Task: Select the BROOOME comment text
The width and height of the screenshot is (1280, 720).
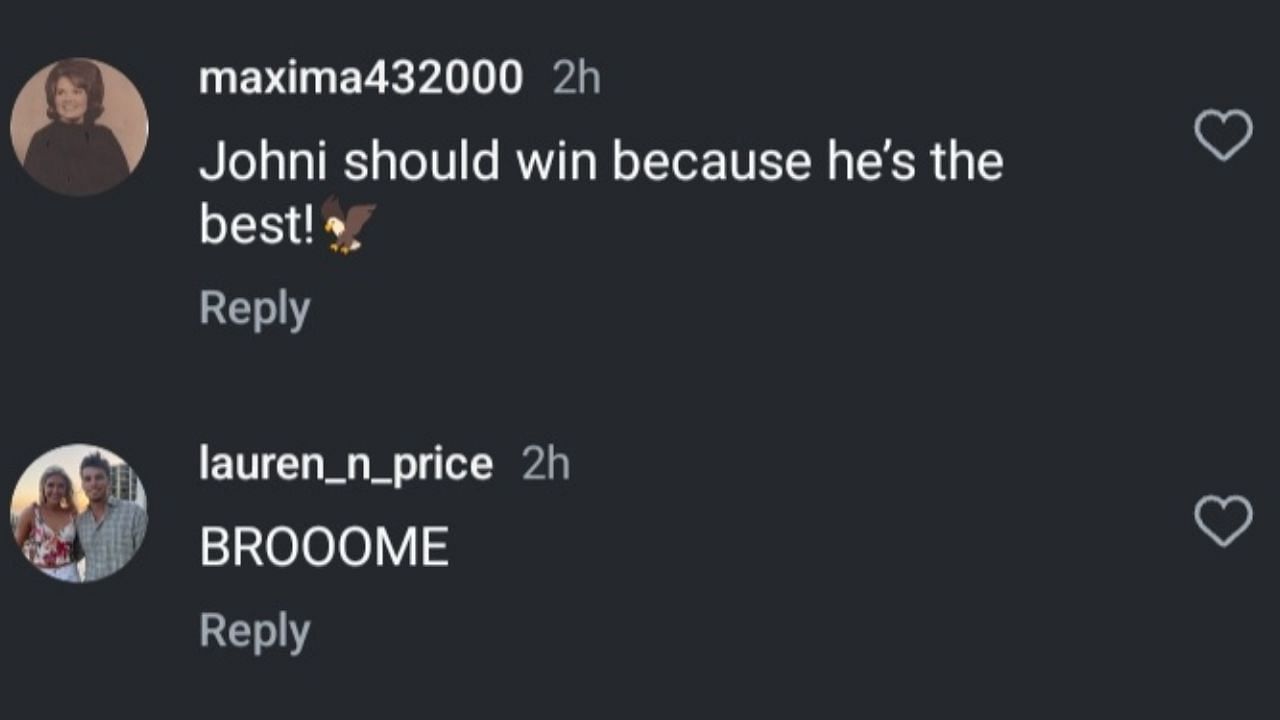Action: 324,548
